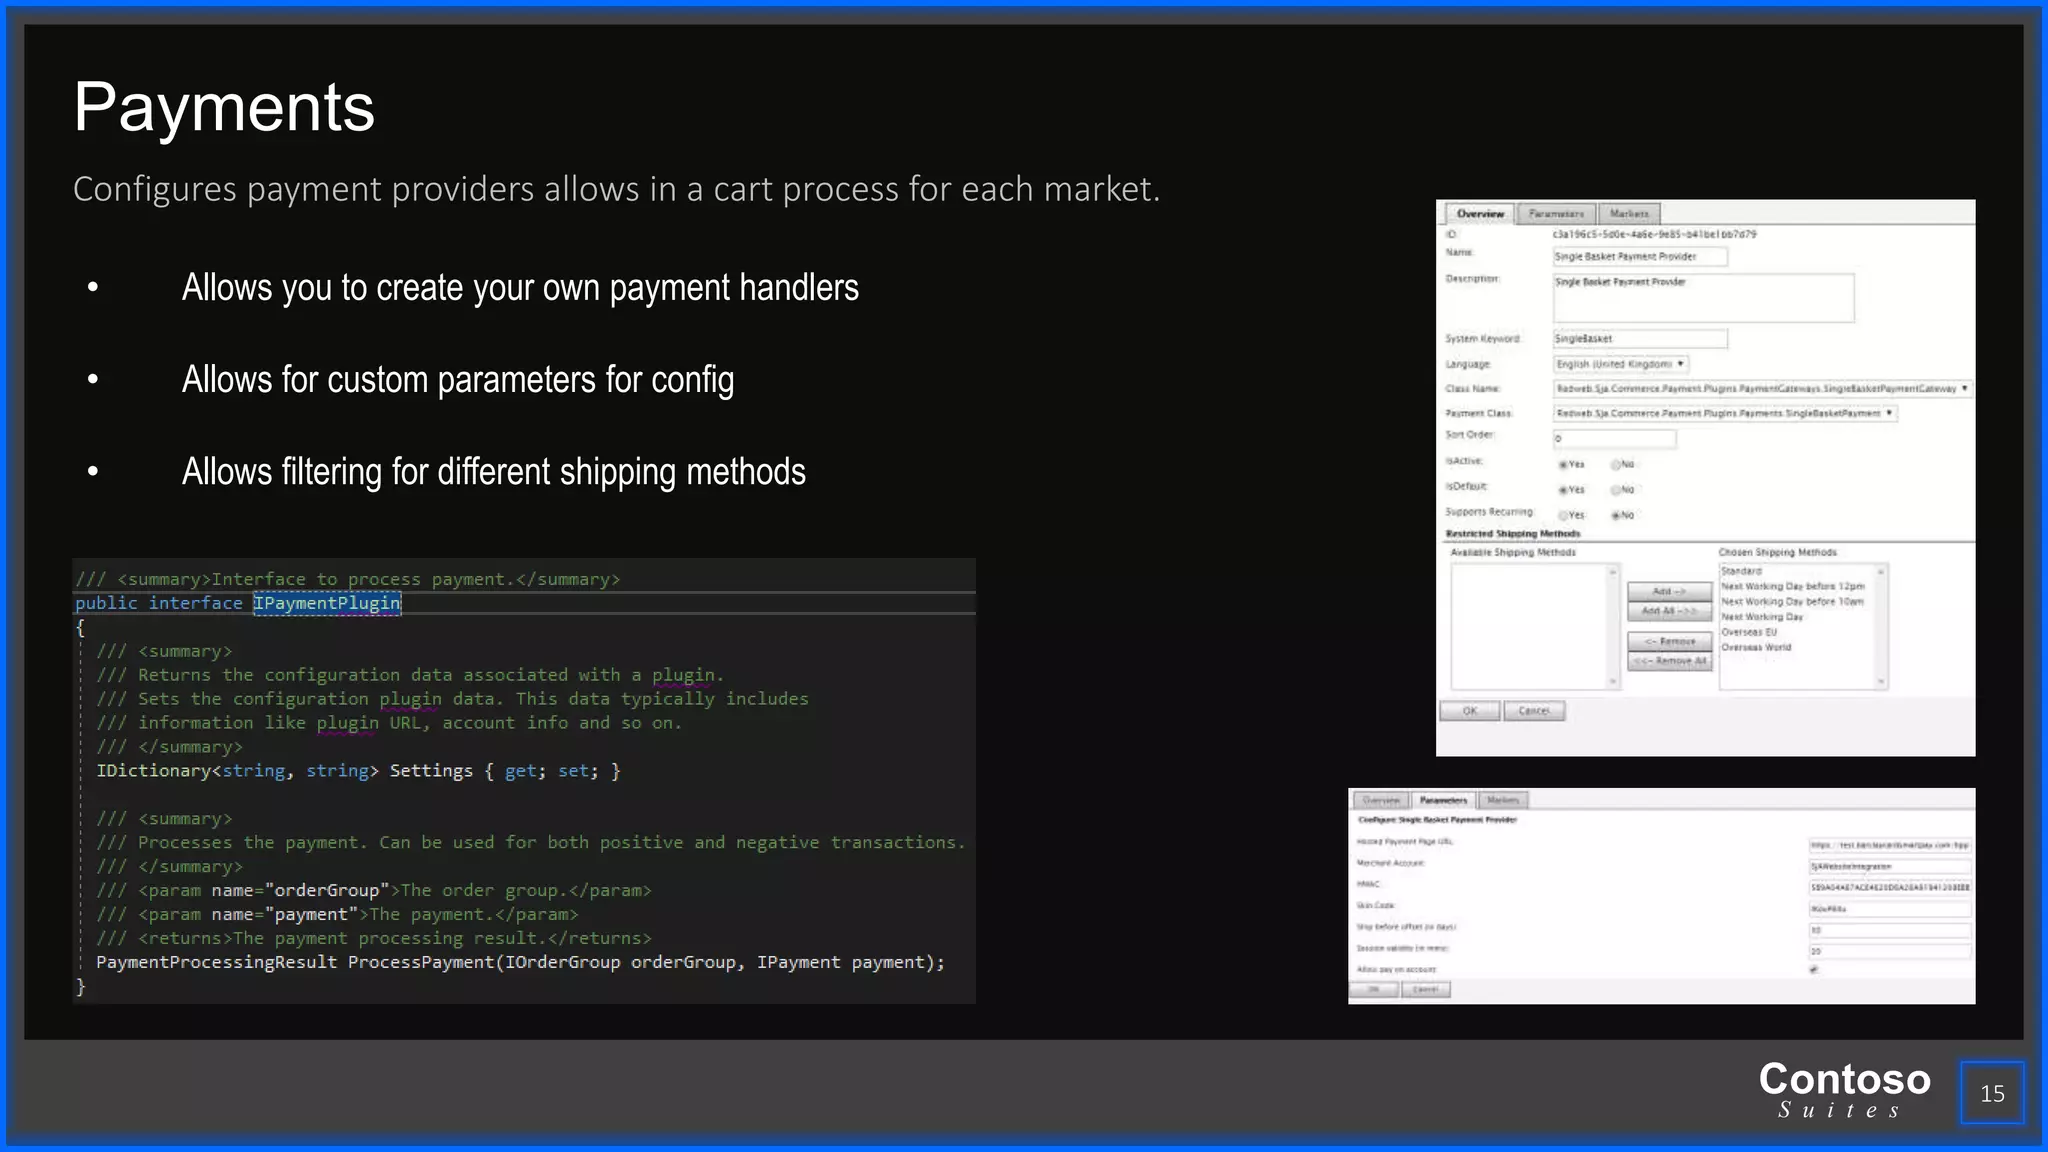Click the Sort Order field

pyautogui.click(x=1614, y=438)
